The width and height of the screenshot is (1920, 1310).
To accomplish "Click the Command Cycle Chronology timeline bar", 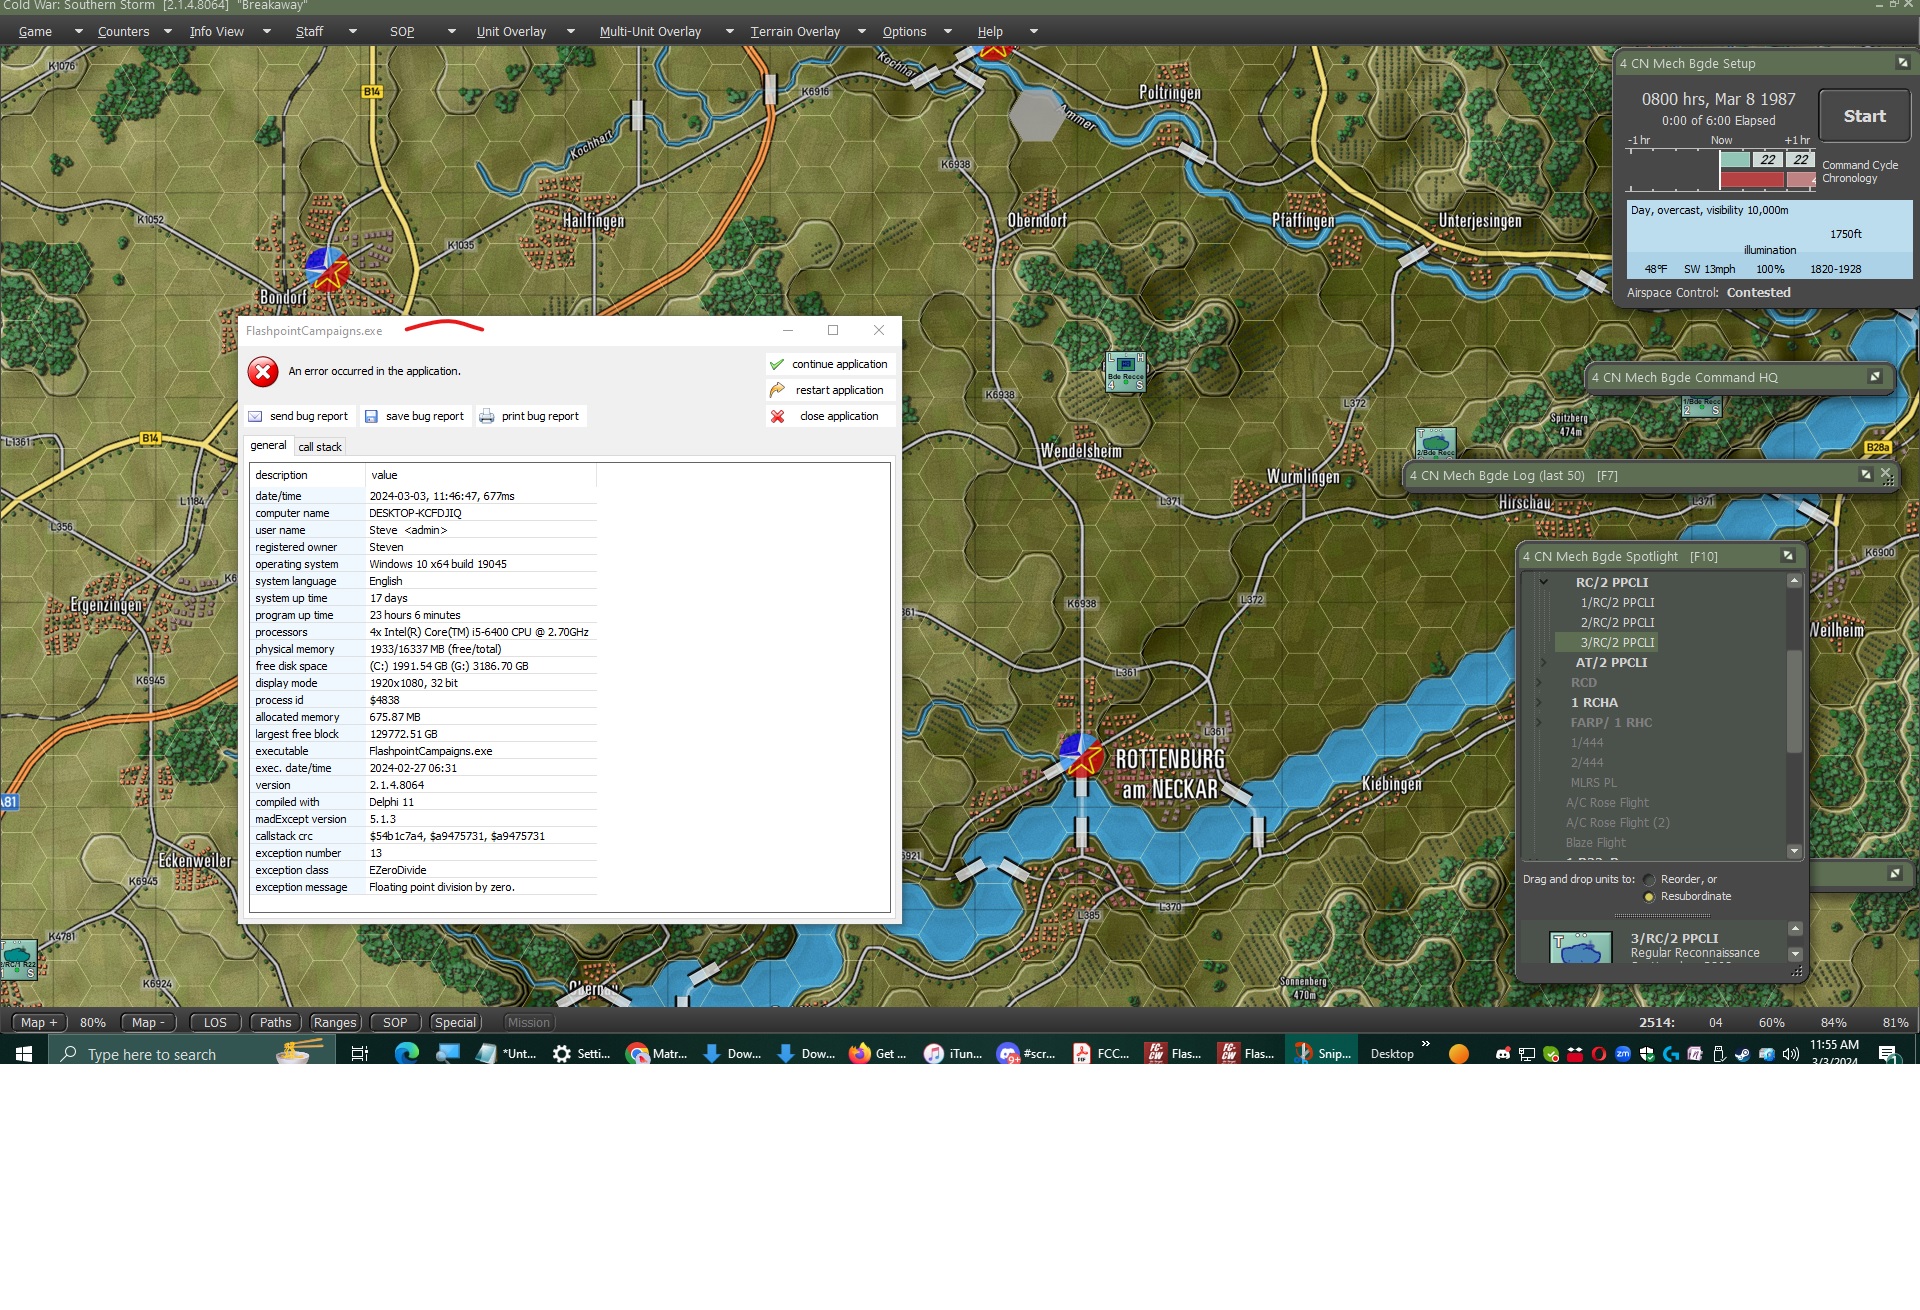I will [1720, 169].
